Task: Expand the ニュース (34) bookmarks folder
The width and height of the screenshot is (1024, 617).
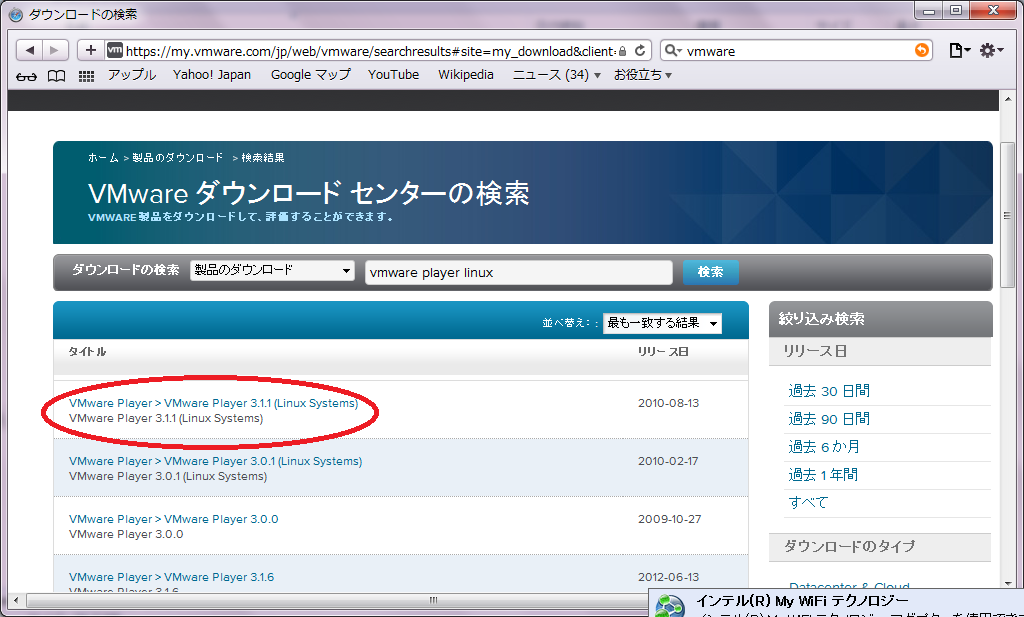Action: (556, 75)
